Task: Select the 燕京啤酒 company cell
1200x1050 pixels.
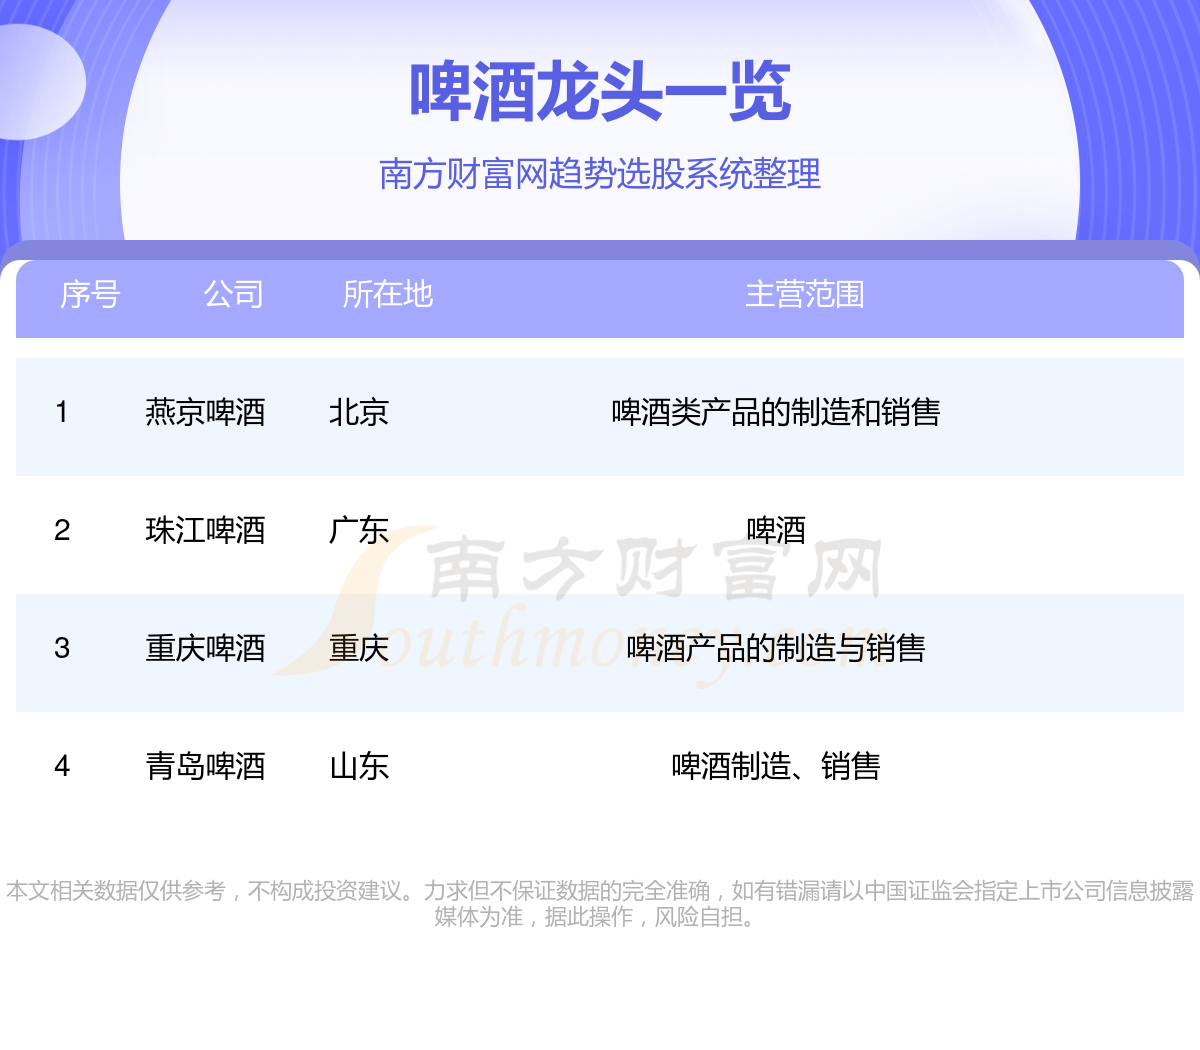Action: click(x=205, y=412)
